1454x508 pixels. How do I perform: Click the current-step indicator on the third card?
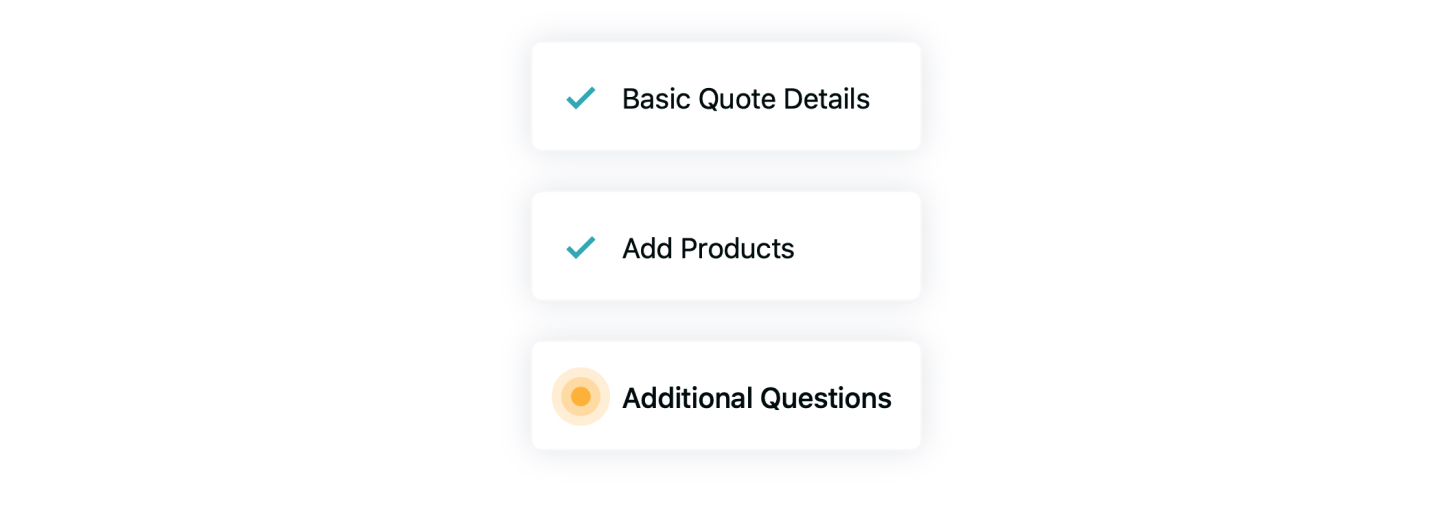click(x=581, y=397)
